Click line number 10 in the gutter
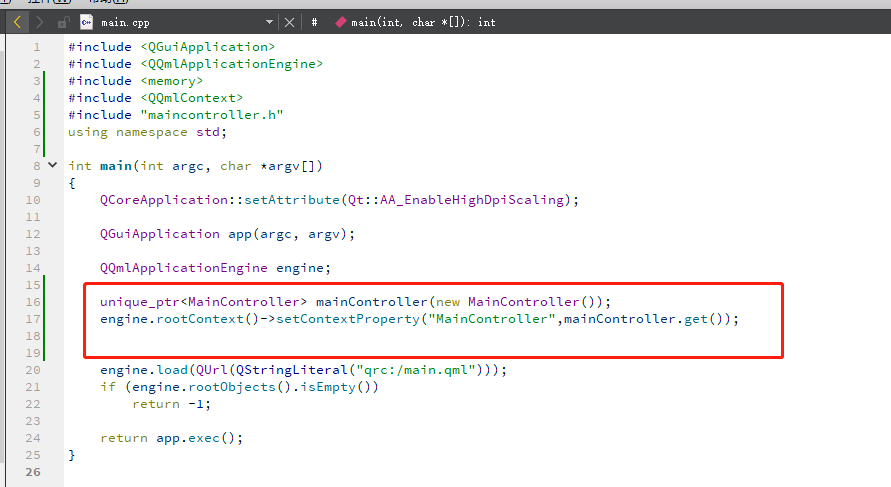Viewport: 891px width, 487px height. click(x=33, y=200)
